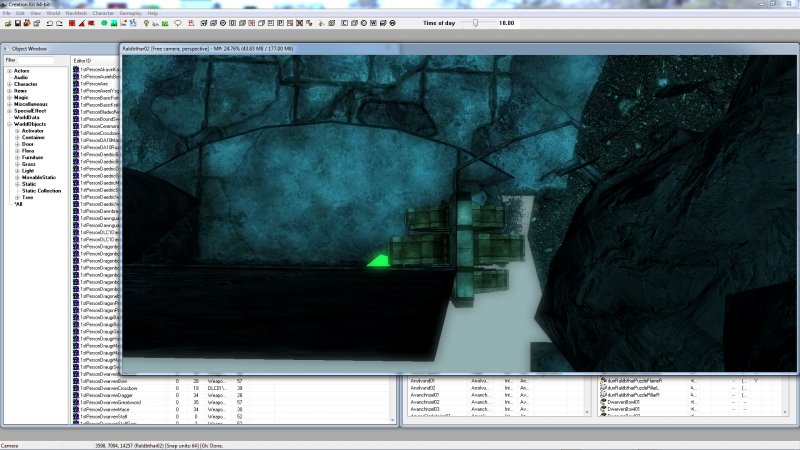
Task: Select the Flora category label
Action: coord(28,151)
